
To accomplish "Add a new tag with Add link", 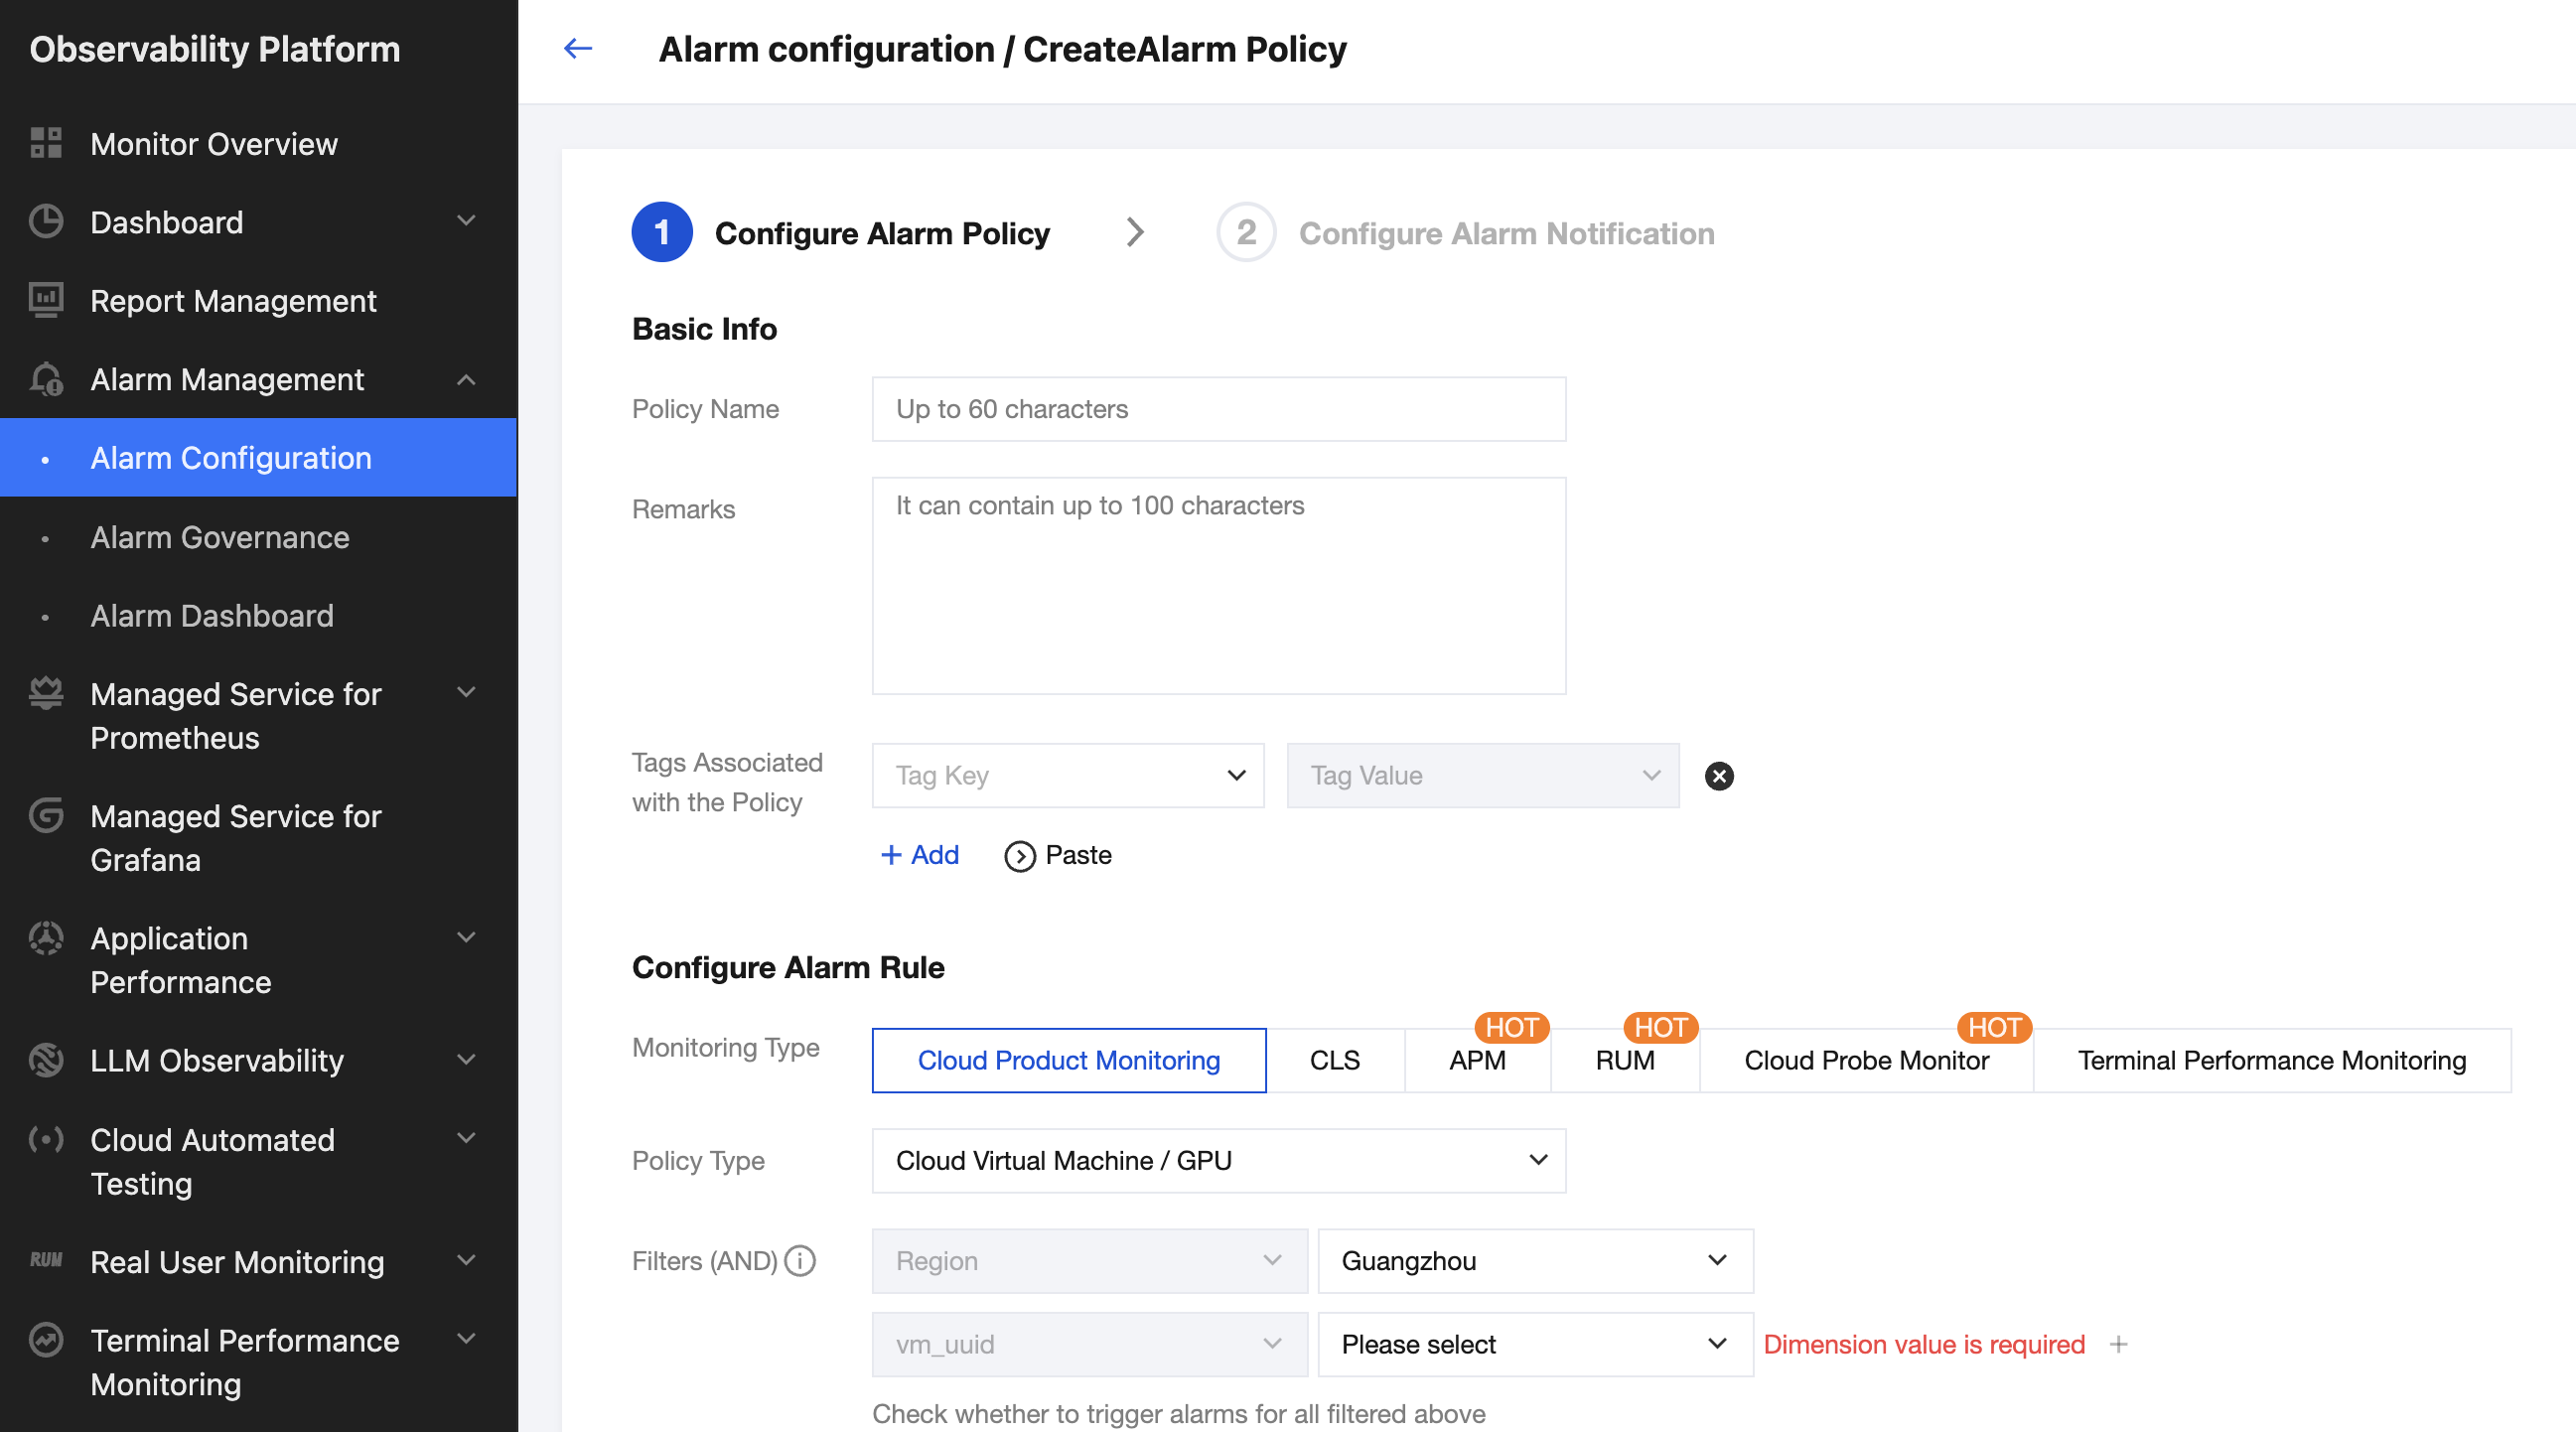I will tap(919, 855).
